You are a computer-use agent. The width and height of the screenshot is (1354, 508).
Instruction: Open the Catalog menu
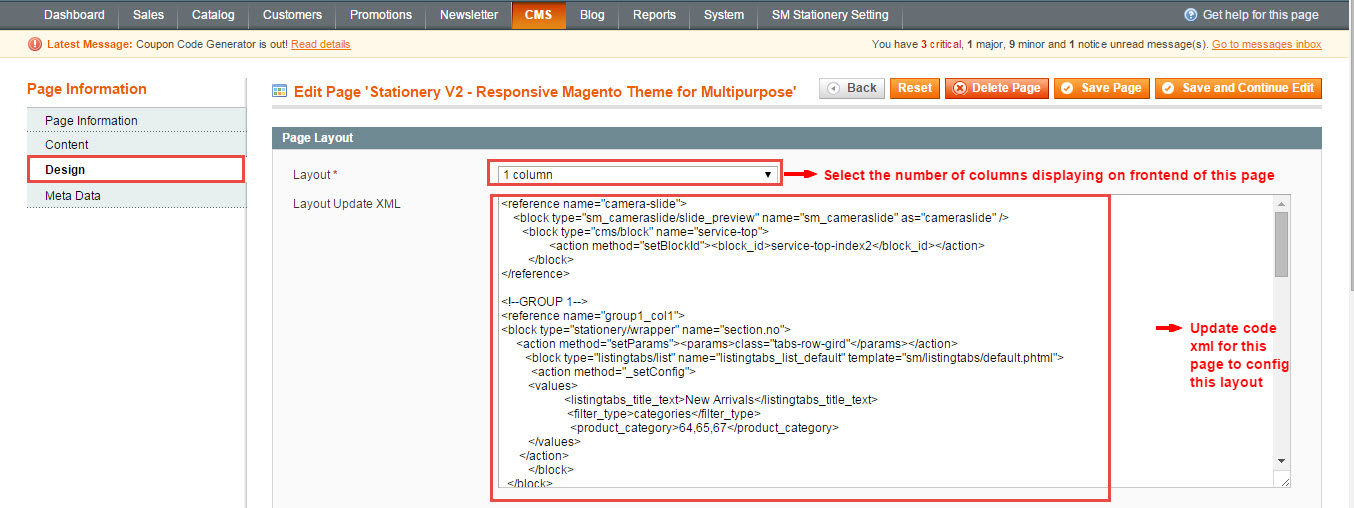pyautogui.click(x=213, y=15)
